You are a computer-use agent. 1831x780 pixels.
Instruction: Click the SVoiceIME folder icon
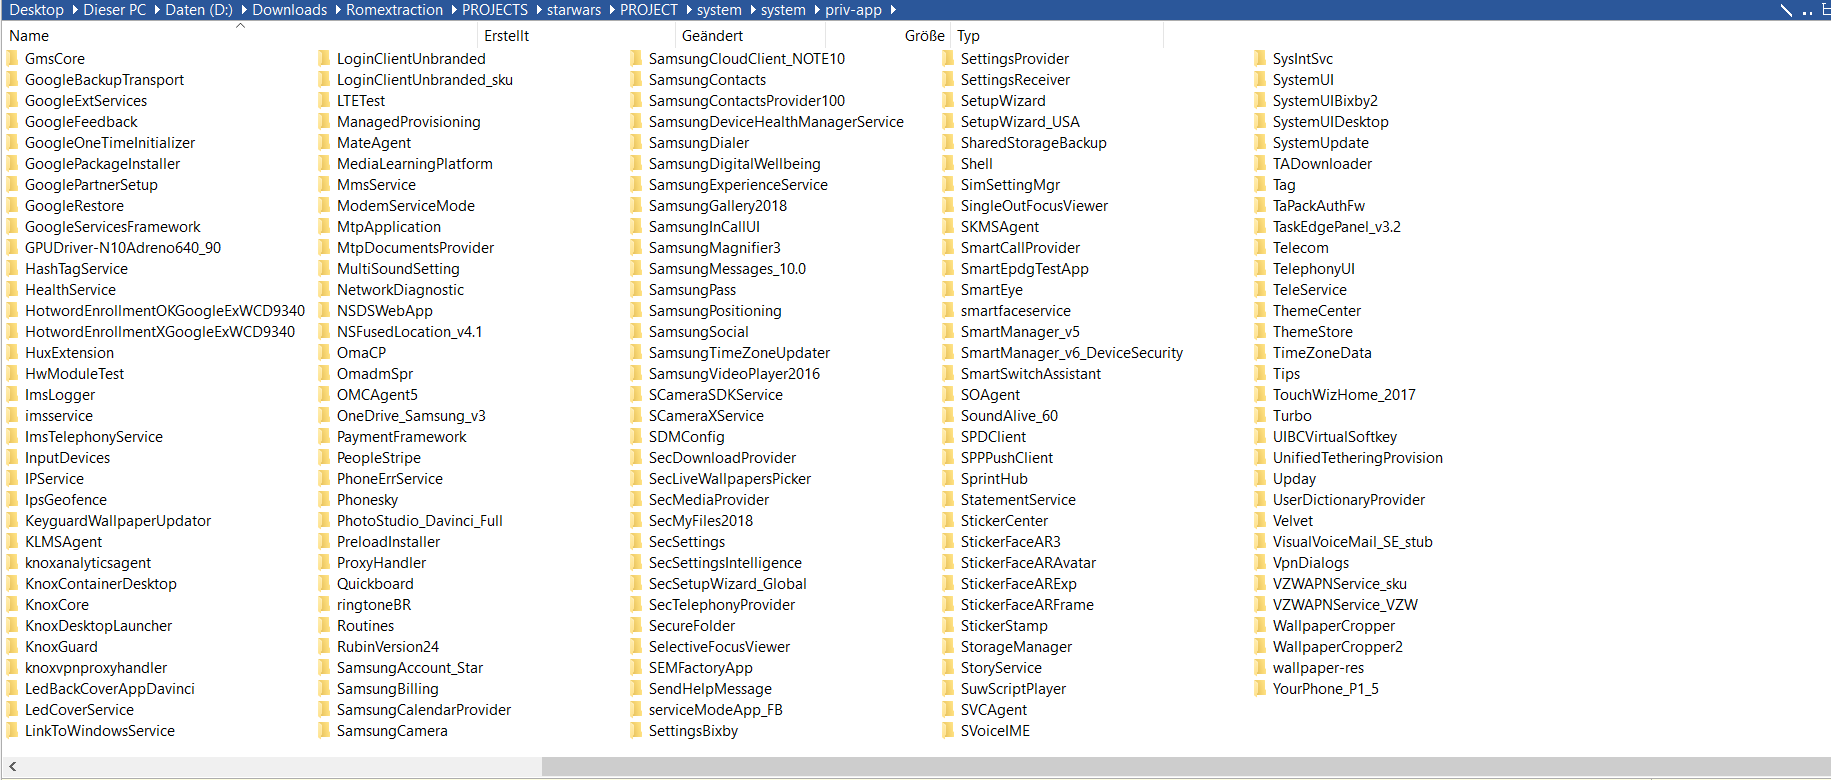[948, 730]
